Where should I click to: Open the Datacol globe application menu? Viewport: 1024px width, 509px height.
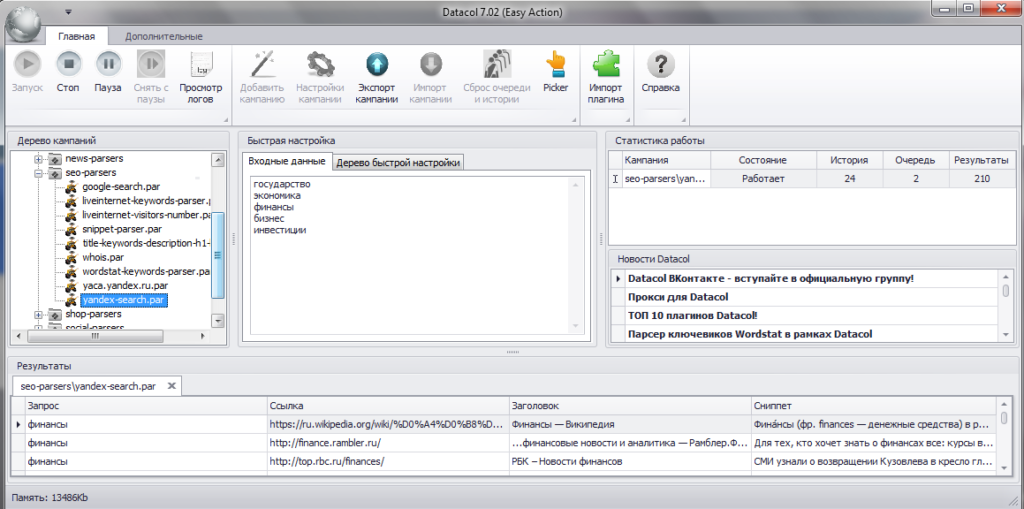tap(24, 27)
